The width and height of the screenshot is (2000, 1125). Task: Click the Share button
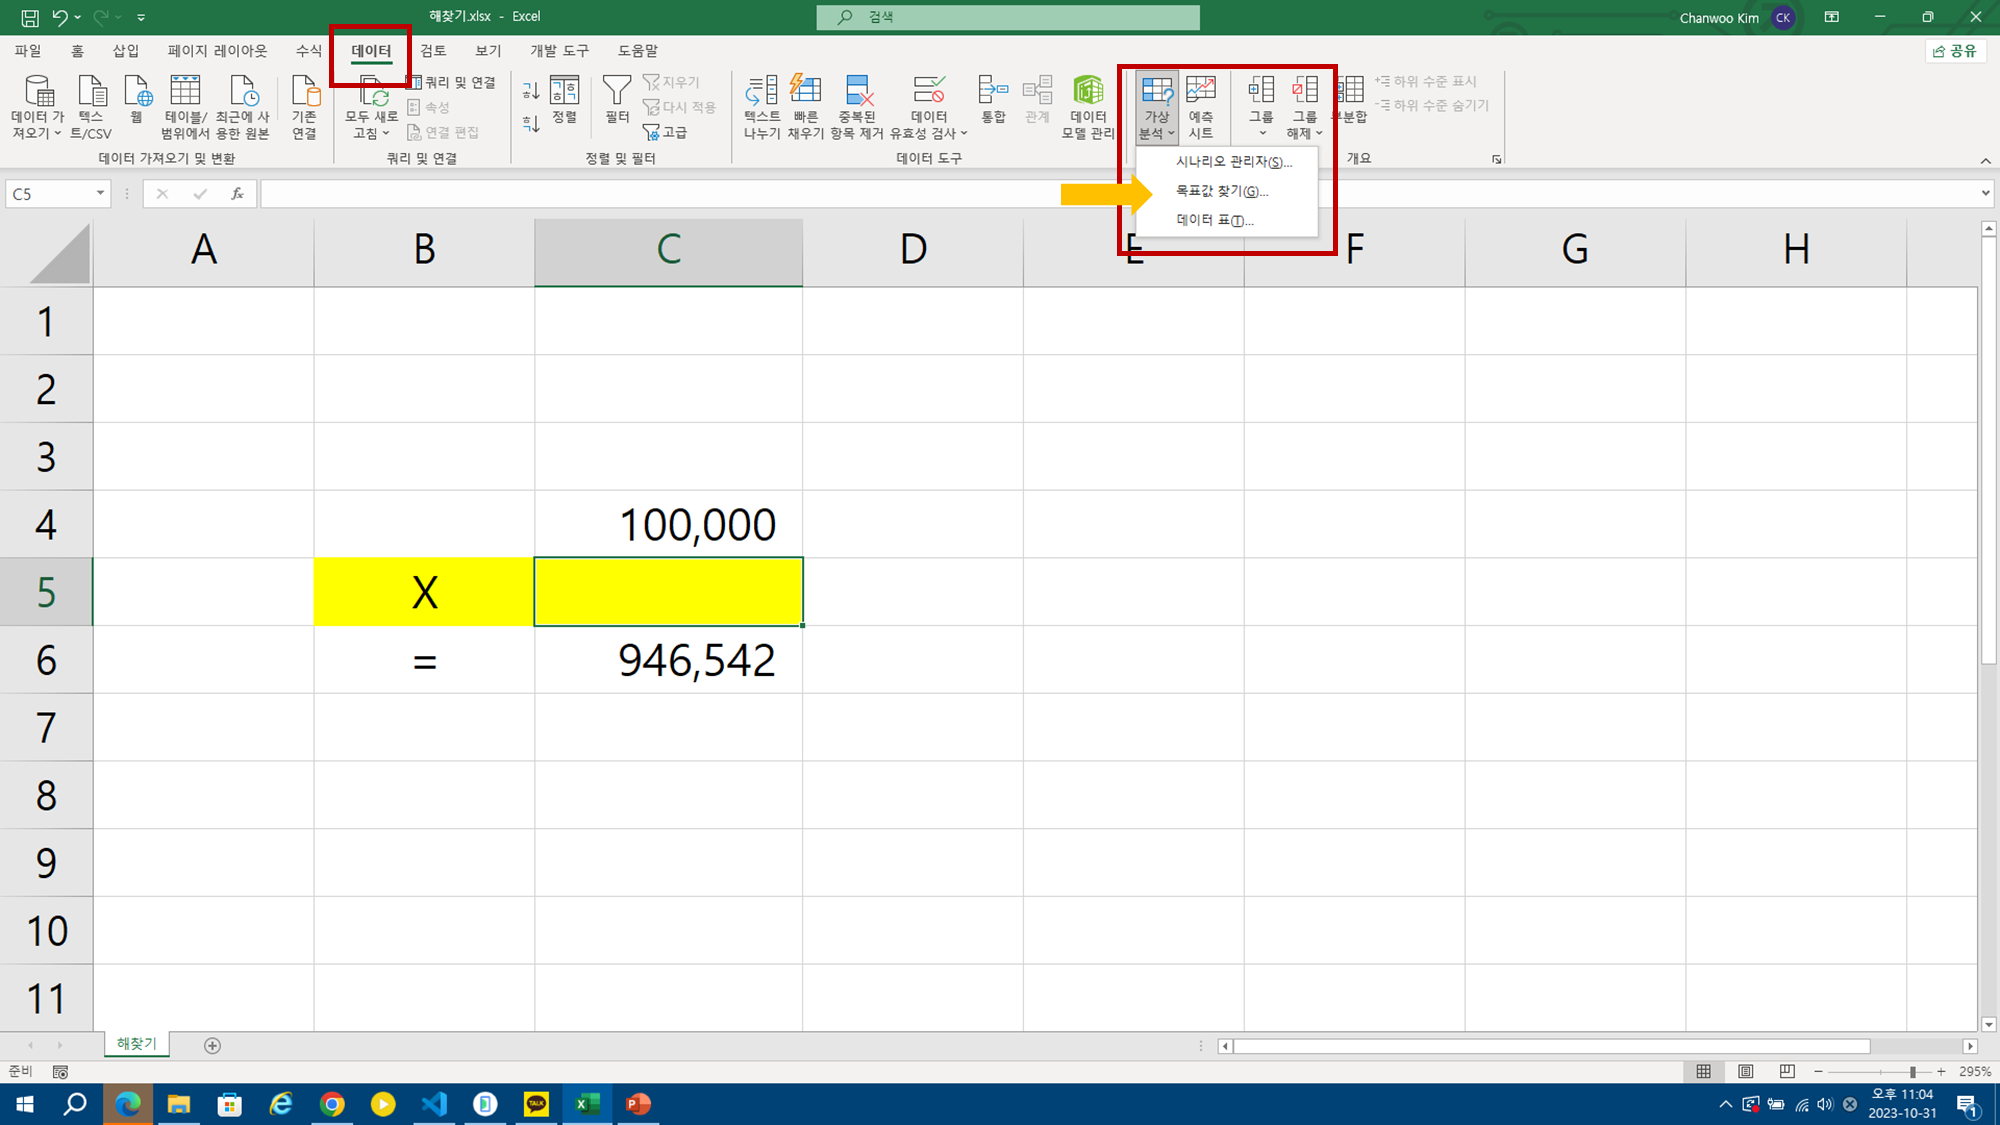click(1956, 51)
